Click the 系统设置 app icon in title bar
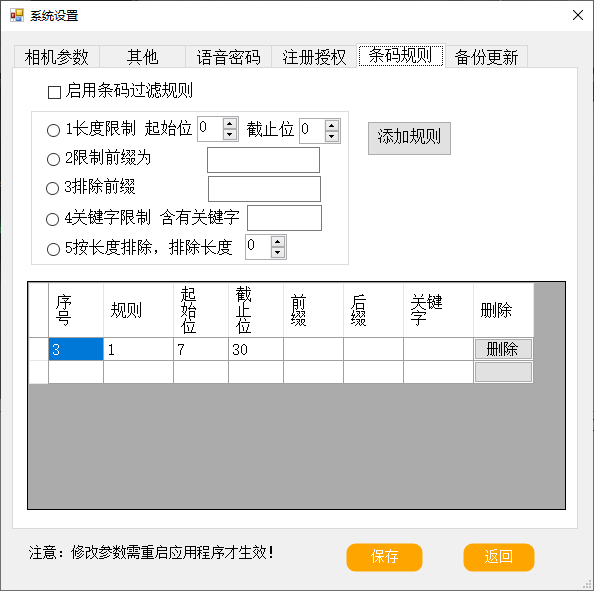 tap(16, 16)
